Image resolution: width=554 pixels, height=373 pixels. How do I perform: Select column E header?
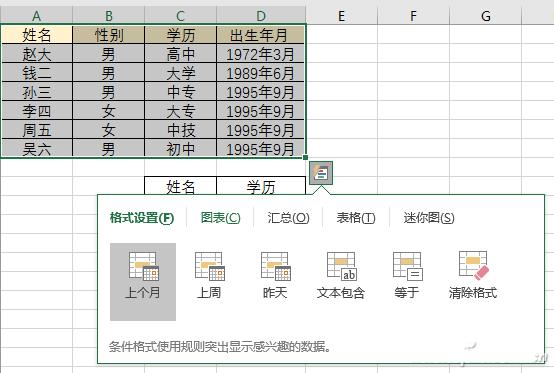[342, 16]
